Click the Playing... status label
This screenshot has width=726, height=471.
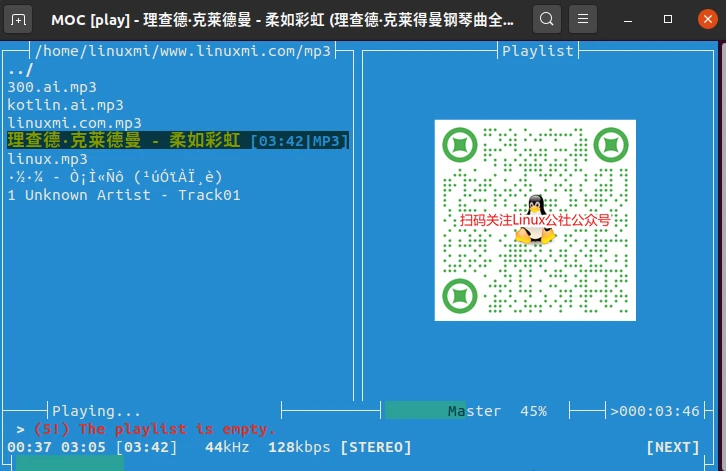[x=96, y=411]
